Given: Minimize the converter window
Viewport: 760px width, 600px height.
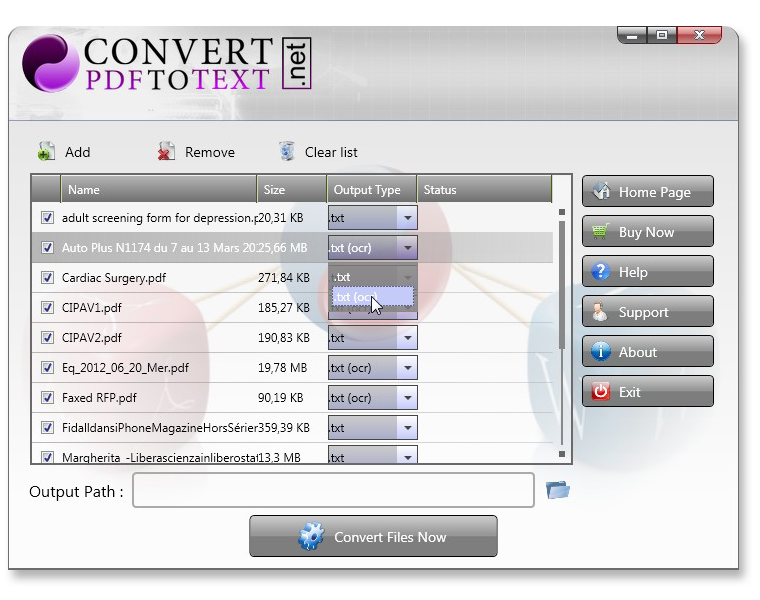Looking at the screenshot, I should 632,35.
